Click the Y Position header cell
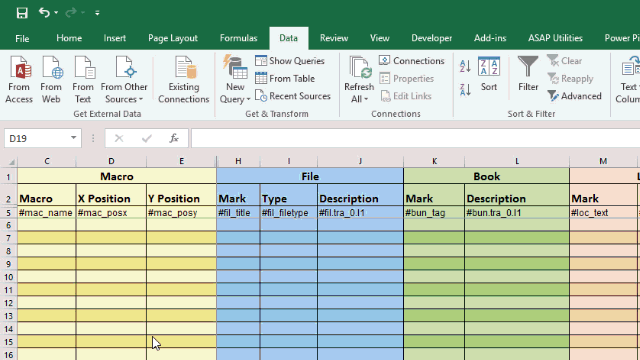 [181, 195]
